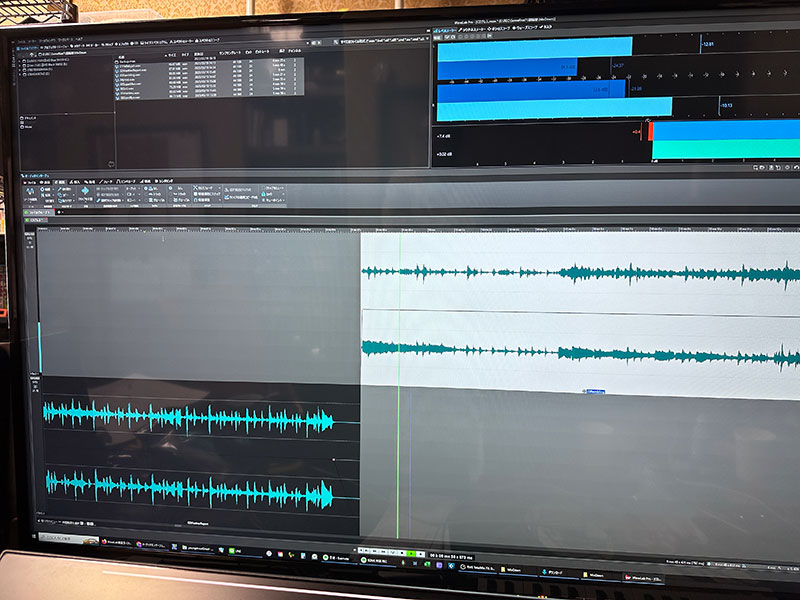Switch to the 処理 ribbon tab
The height and width of the screenshot is (600, 800).
click(x=90, y=182)
